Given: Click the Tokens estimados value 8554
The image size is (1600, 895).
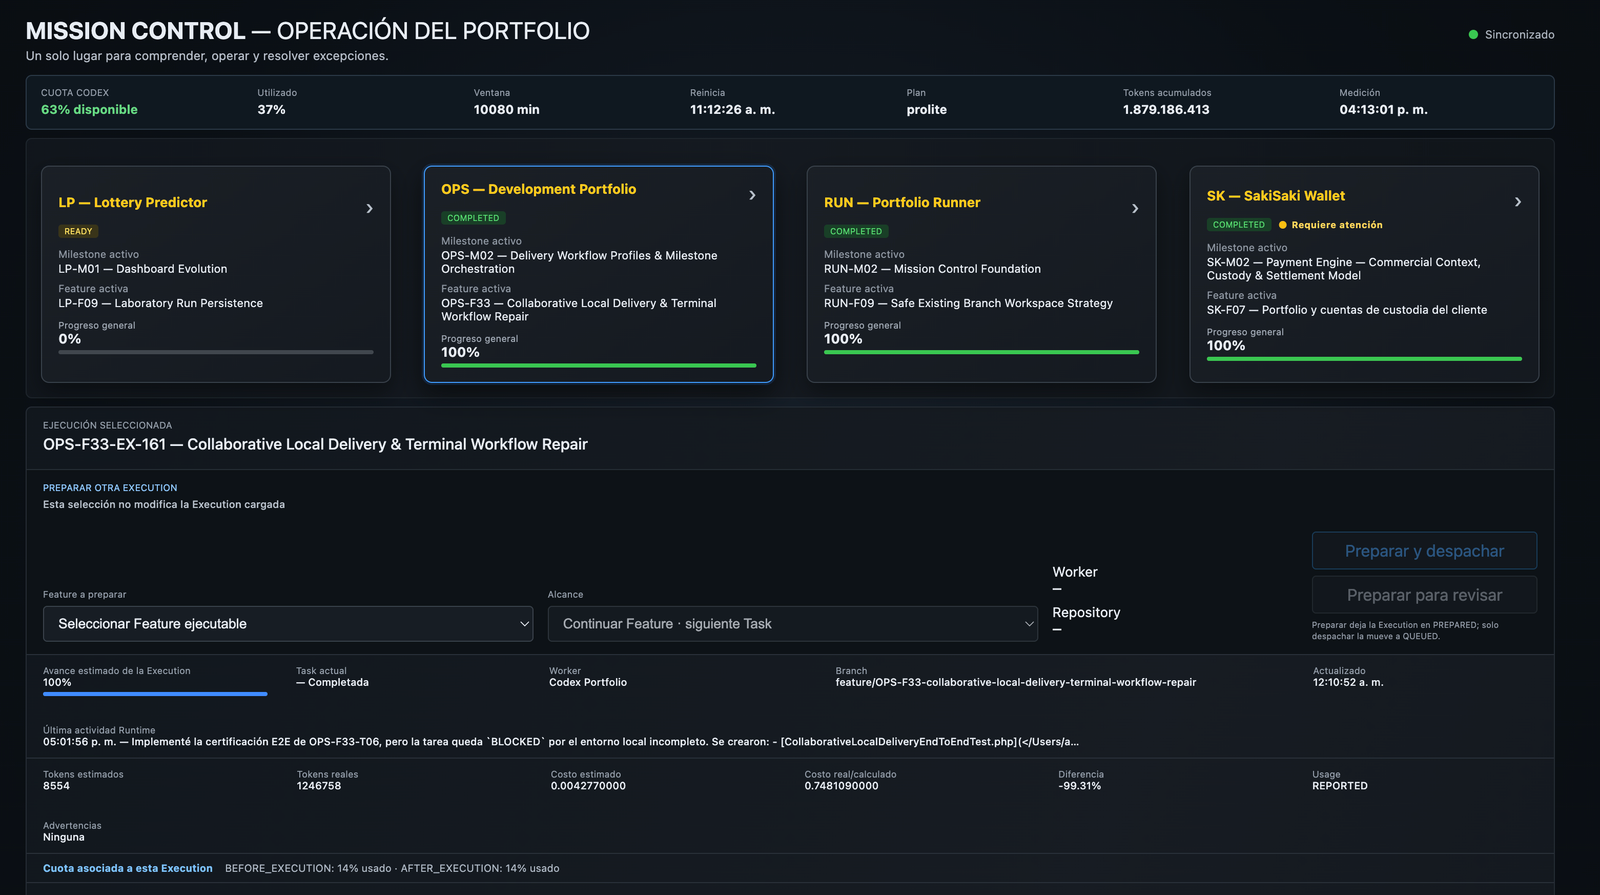Looking at the screenshot, I should [x=56, y=786].
